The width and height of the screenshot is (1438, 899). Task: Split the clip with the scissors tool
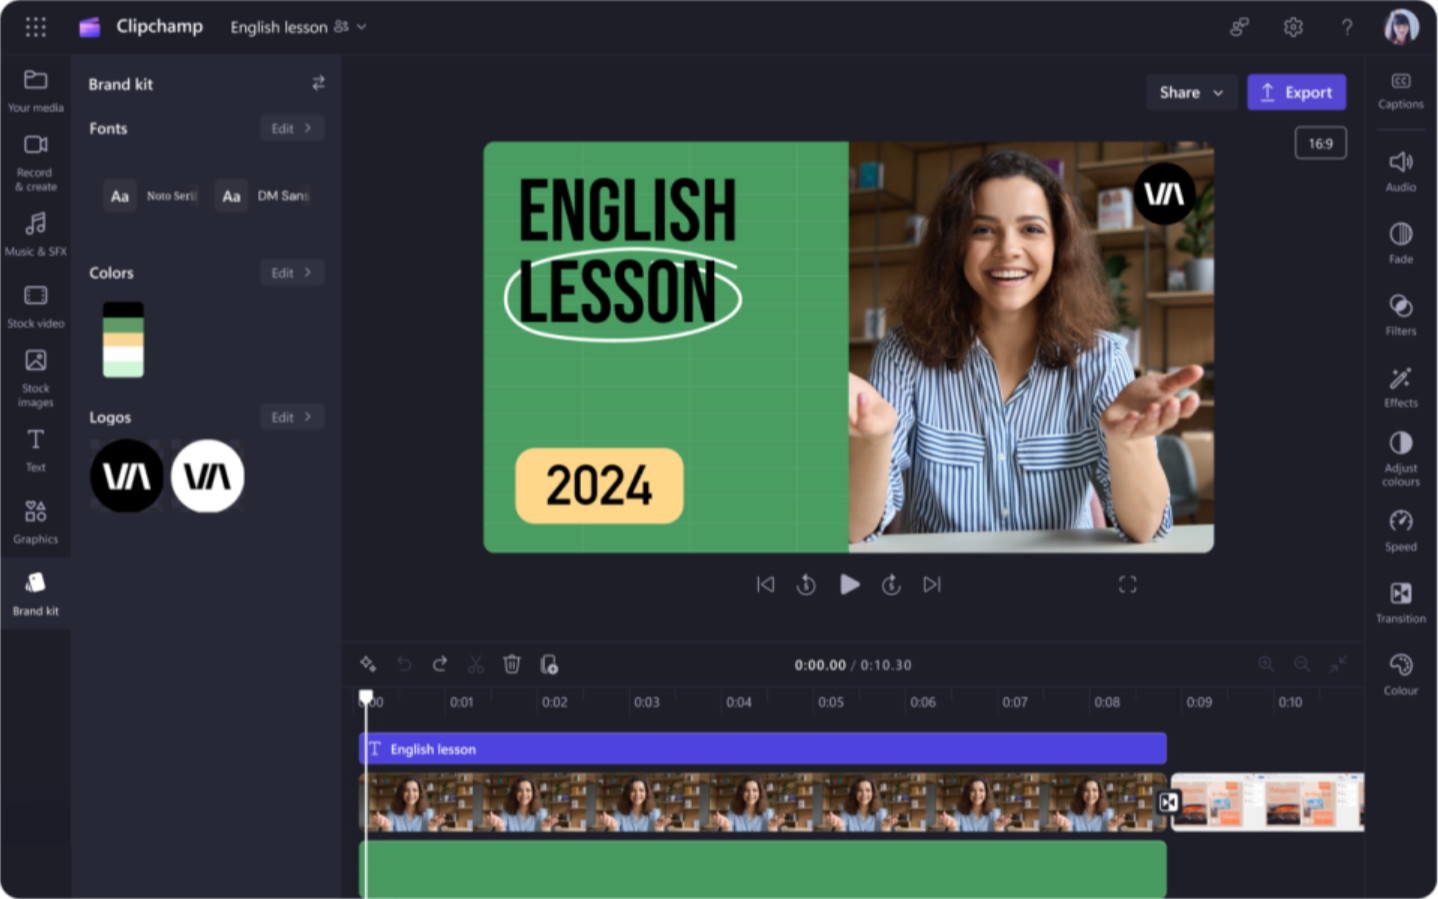pos(476,664)
